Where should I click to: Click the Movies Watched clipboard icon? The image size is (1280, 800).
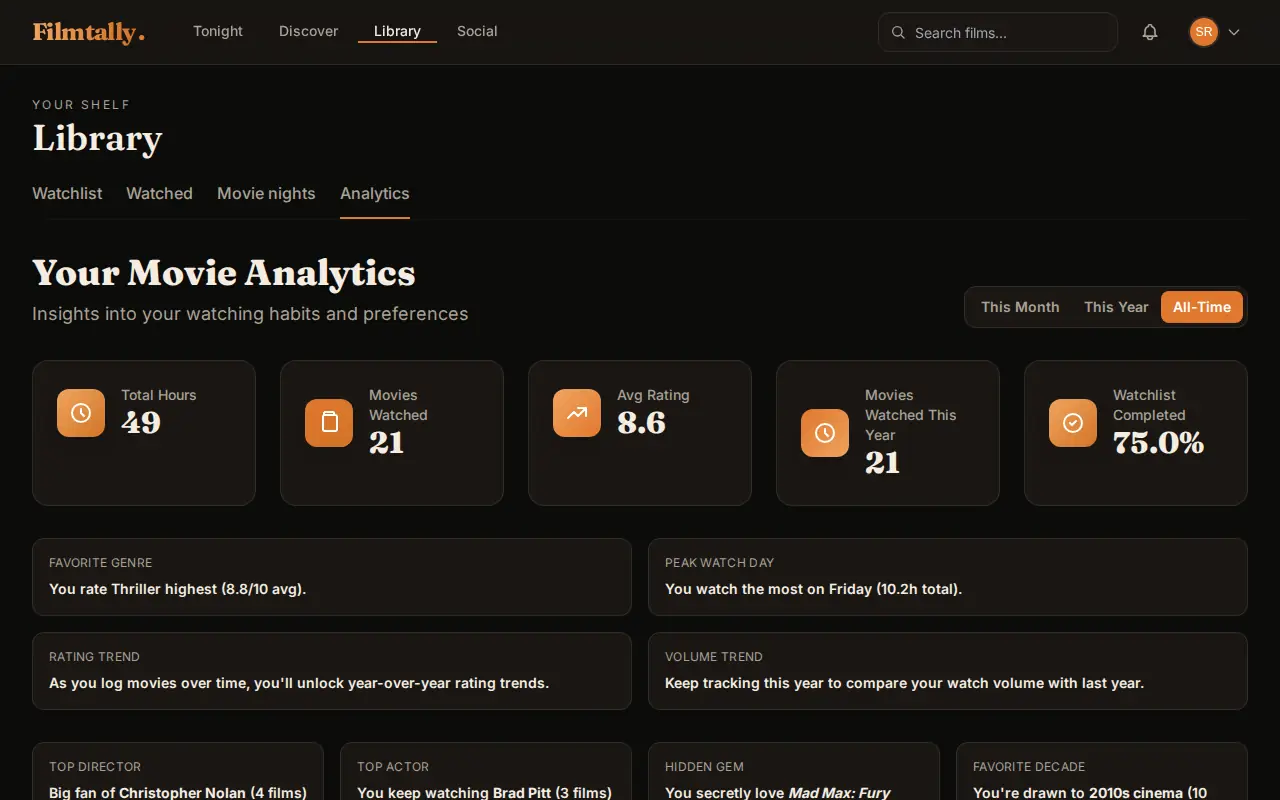[329, 423]
